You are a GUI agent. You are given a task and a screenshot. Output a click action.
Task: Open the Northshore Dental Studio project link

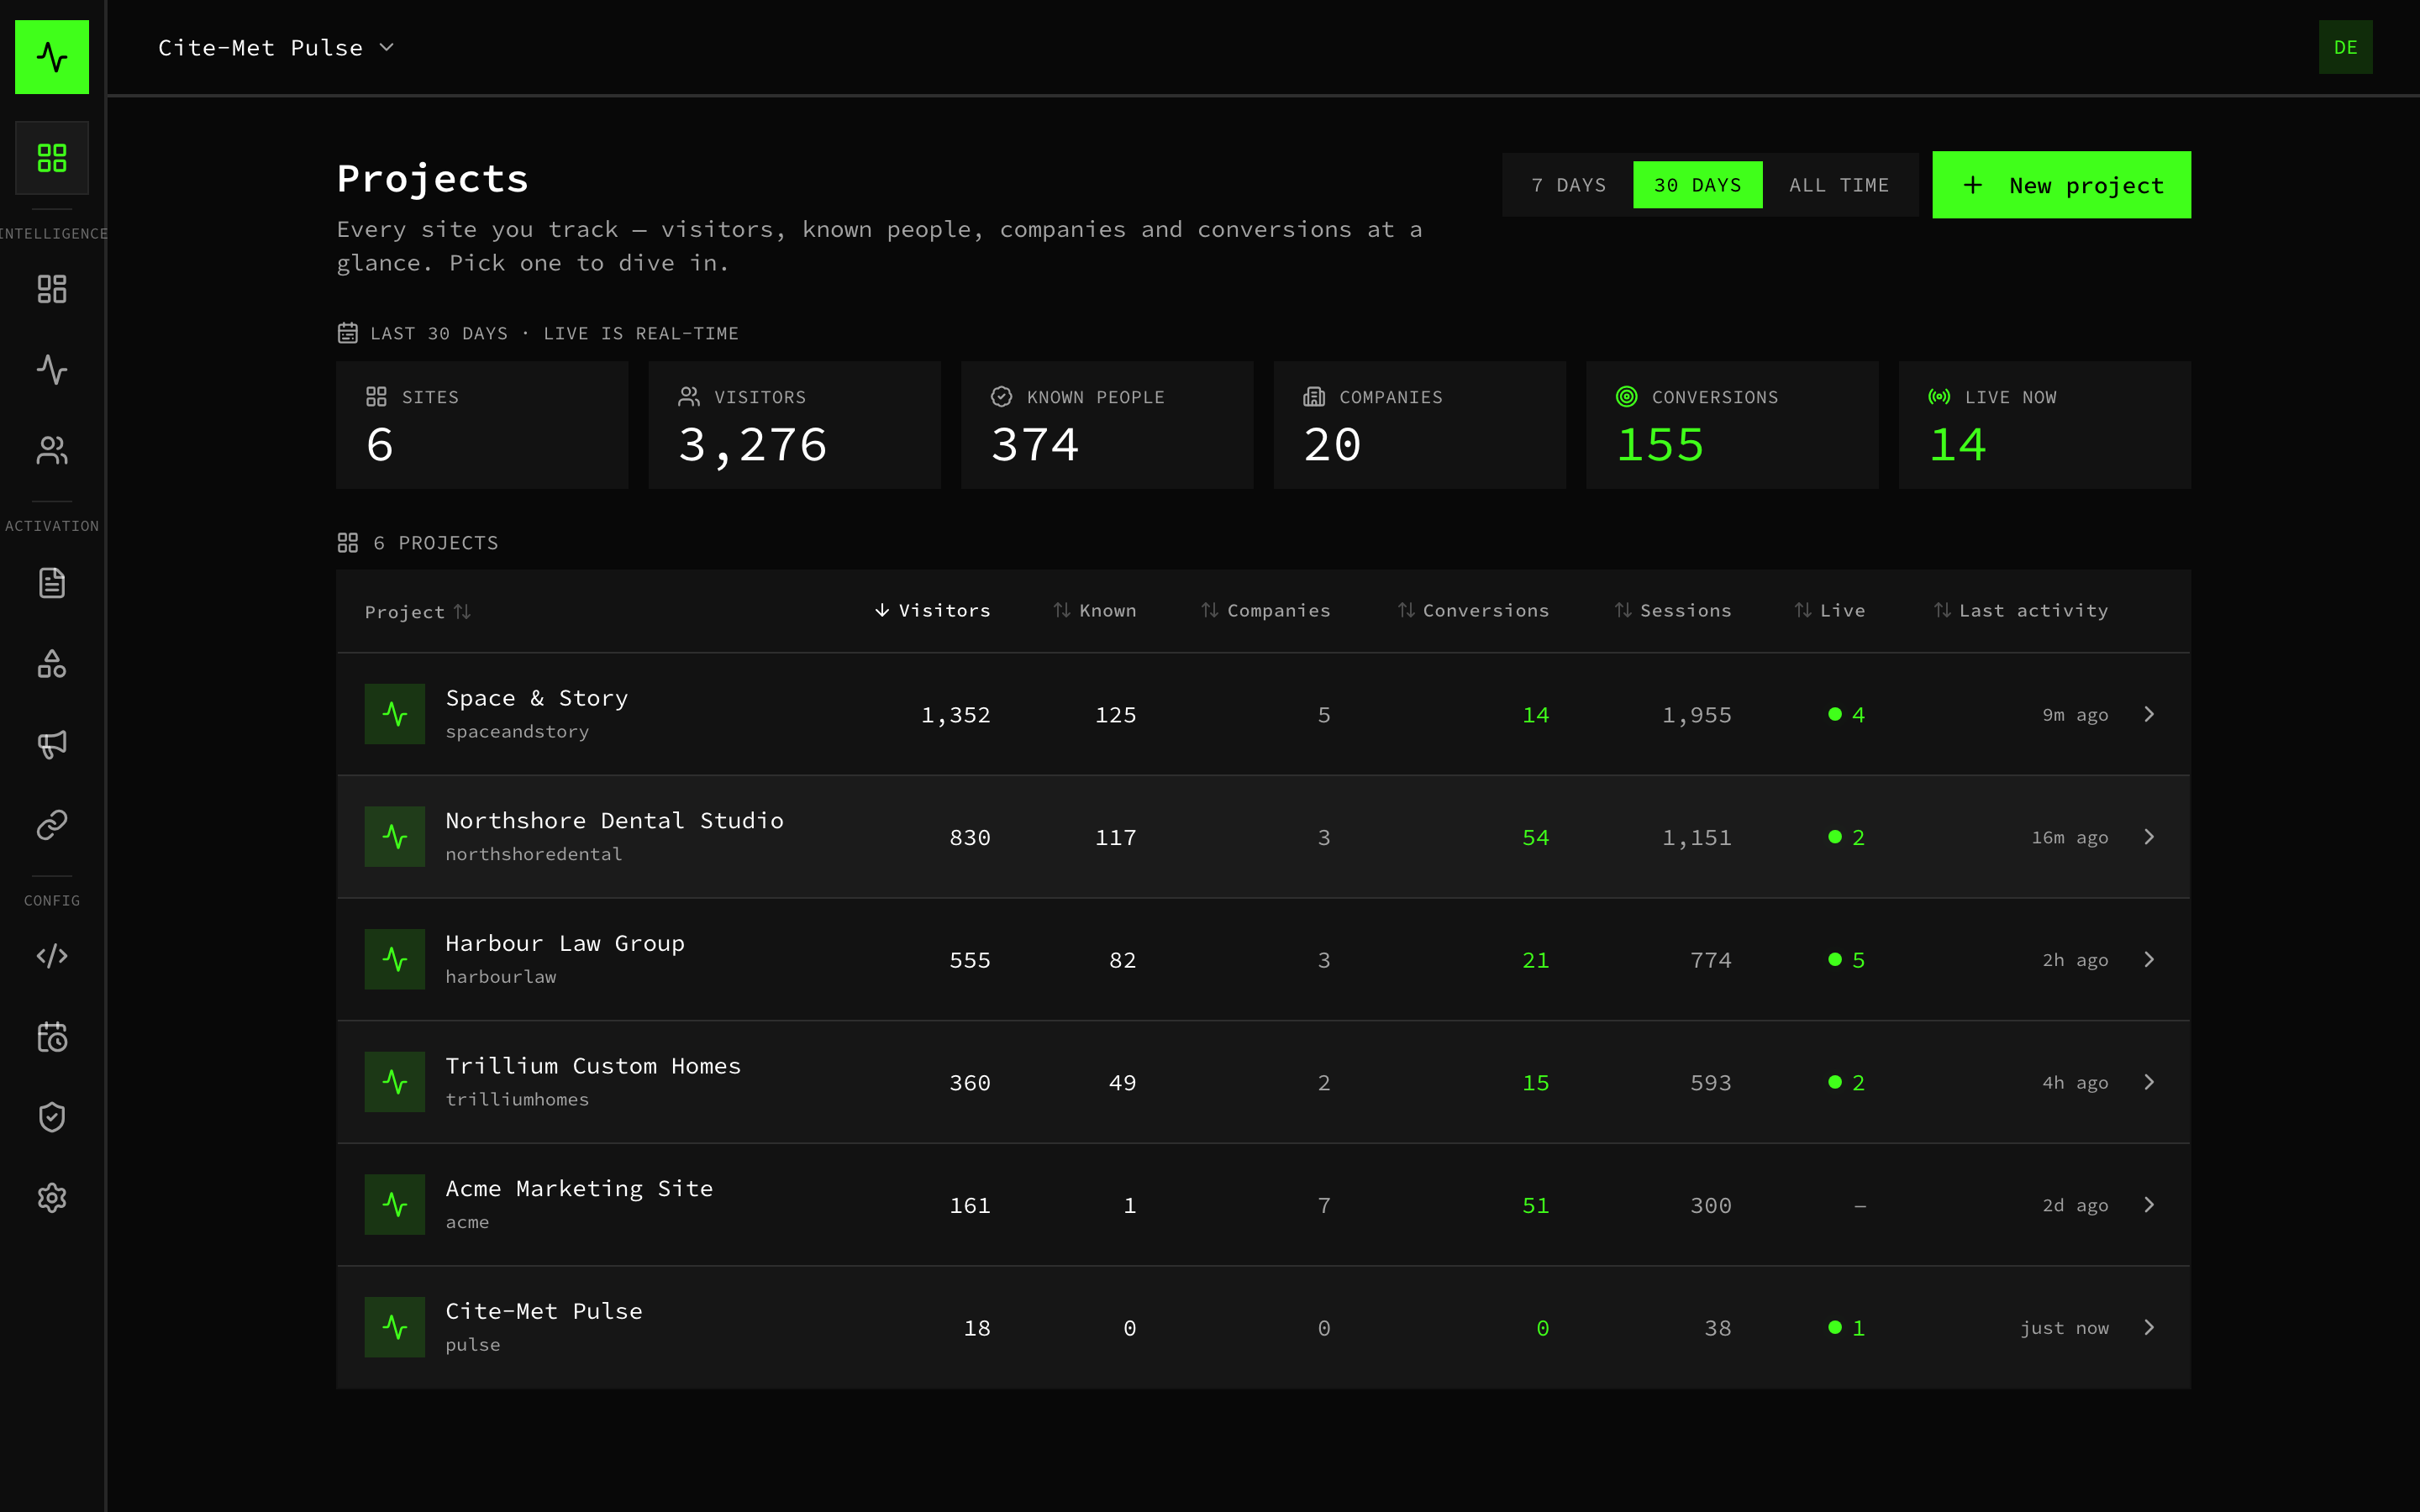tap(614, 820)
